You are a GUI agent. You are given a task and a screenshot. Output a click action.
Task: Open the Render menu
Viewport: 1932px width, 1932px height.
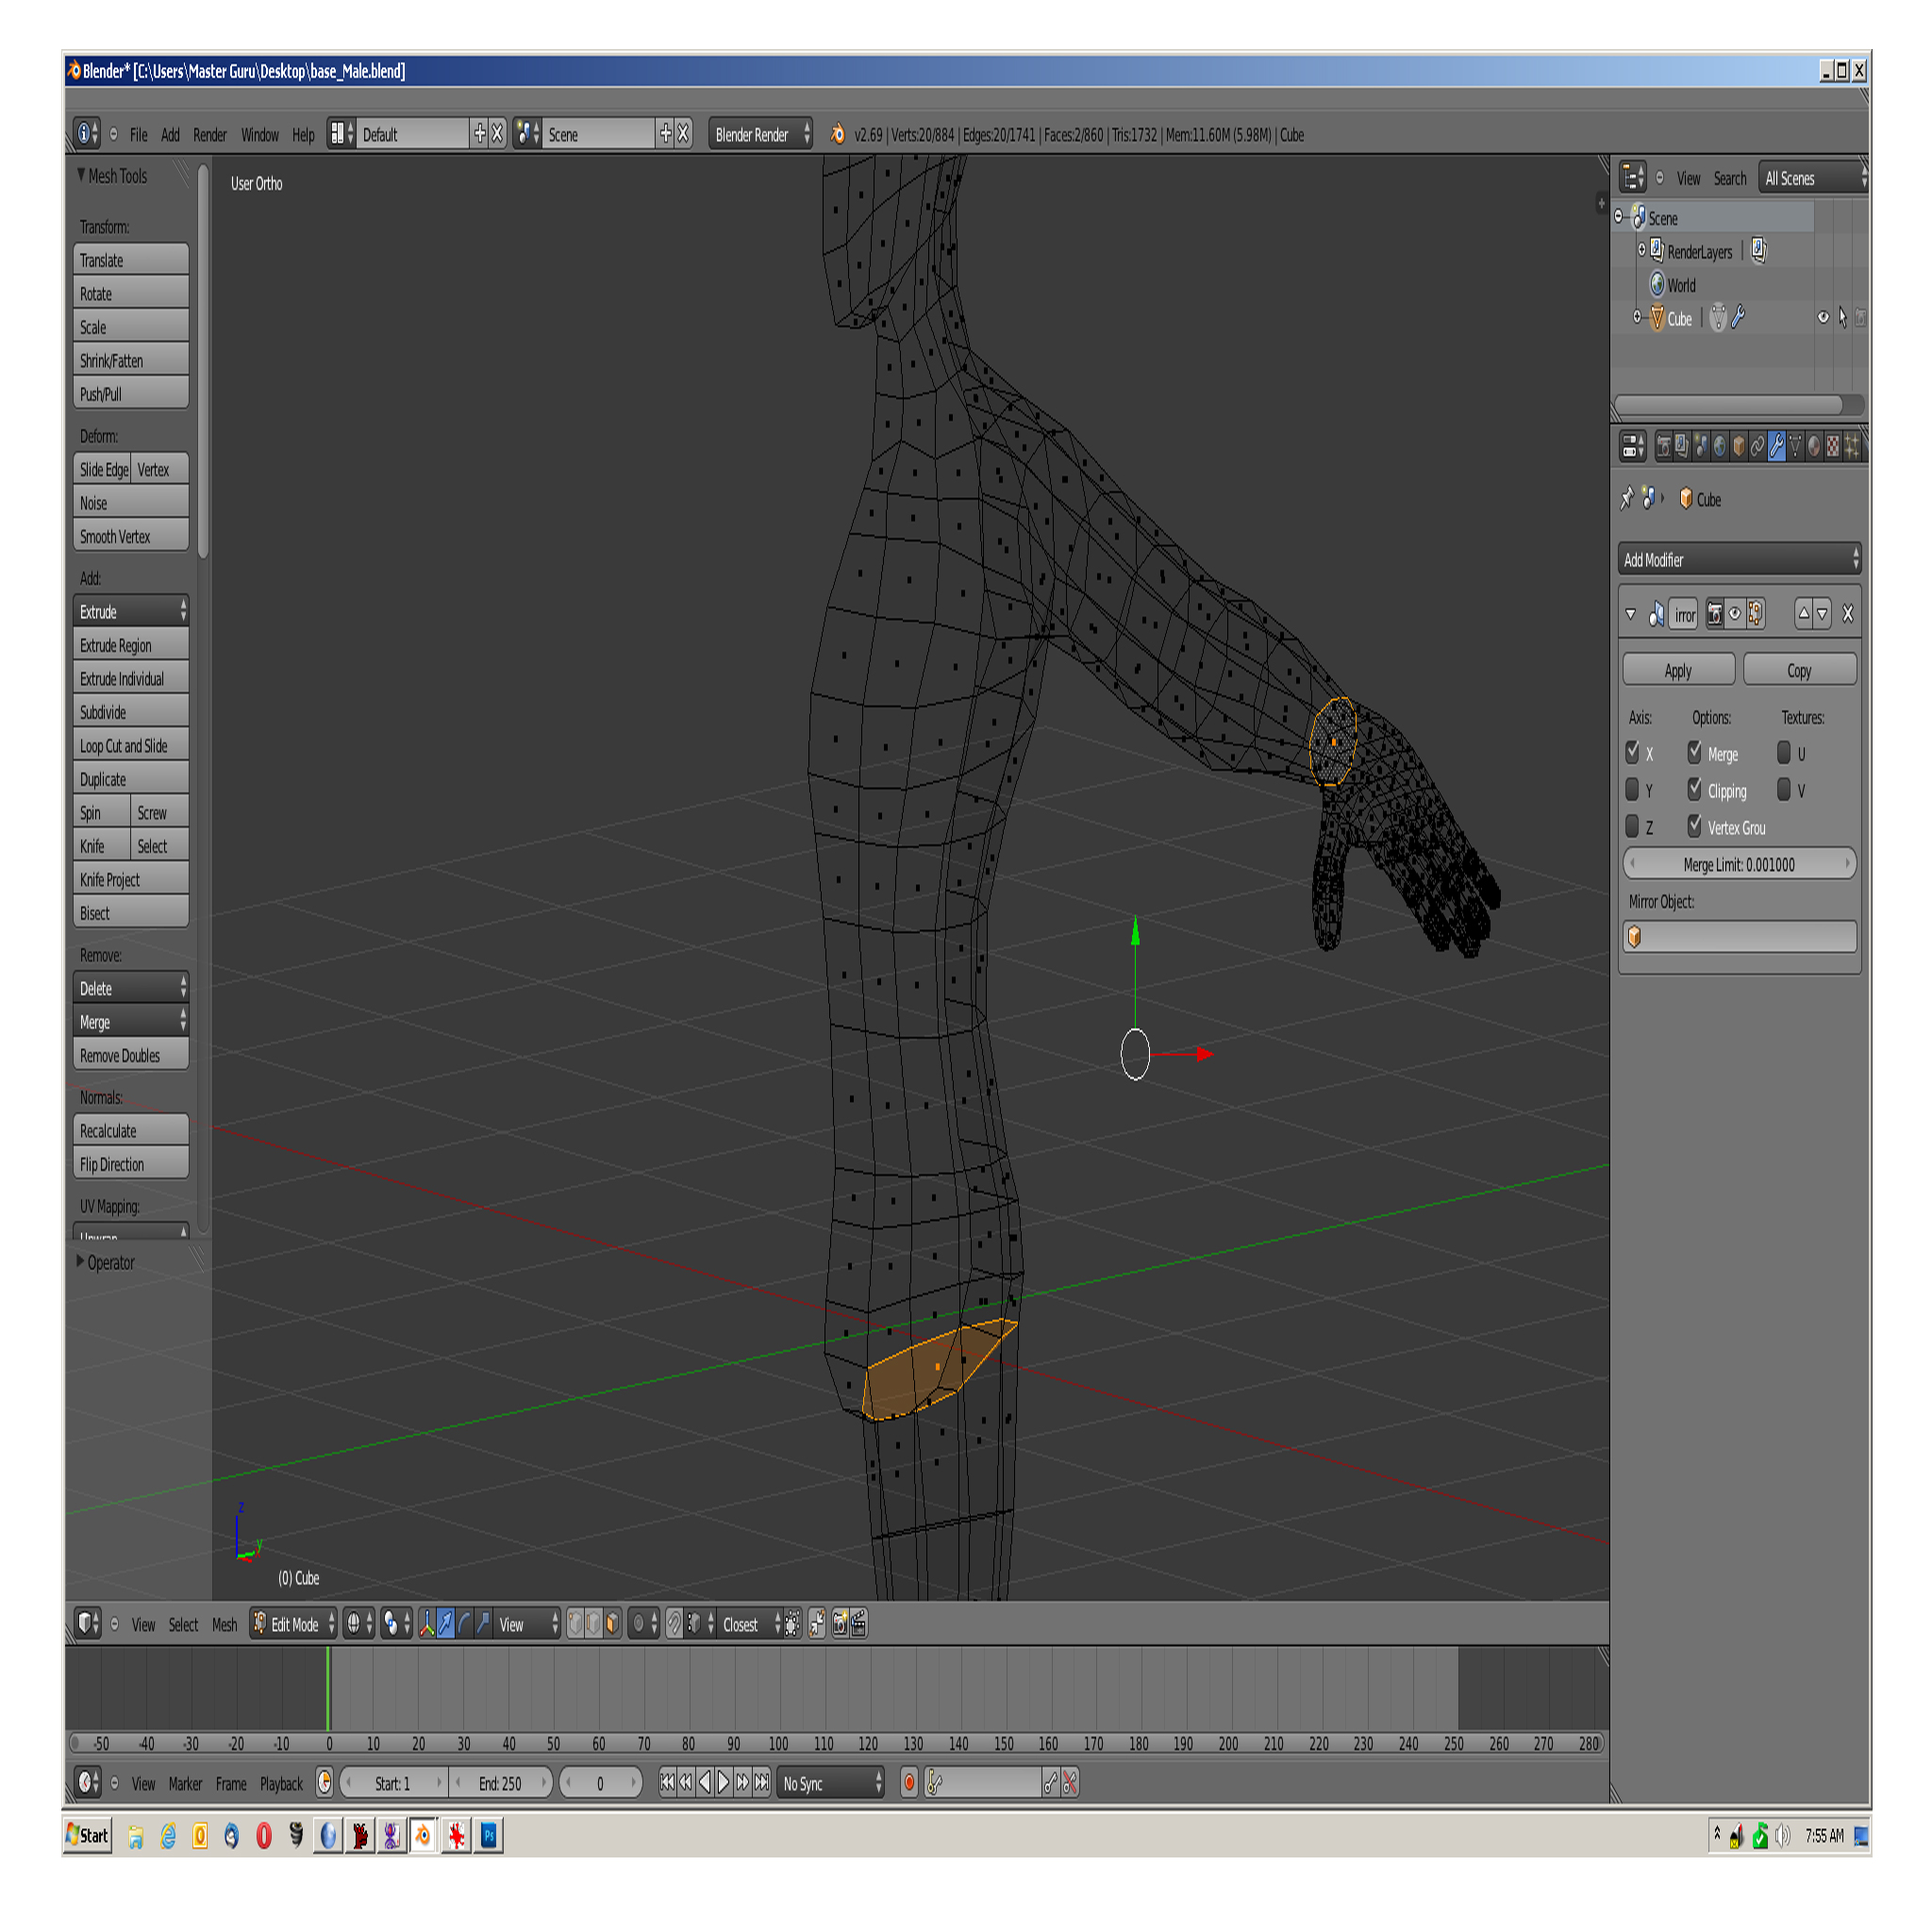pyautogui.click(x=209, y=135)
